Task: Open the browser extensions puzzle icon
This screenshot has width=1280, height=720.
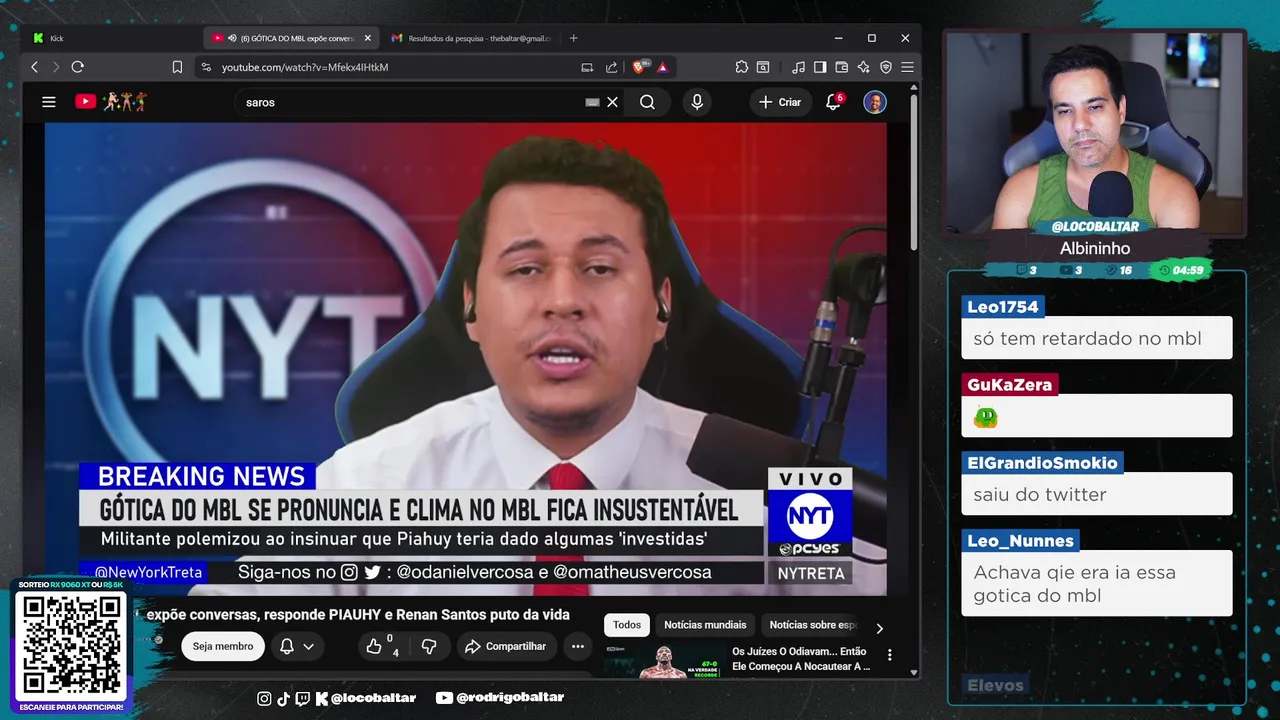Action: [x=741, y=67]
